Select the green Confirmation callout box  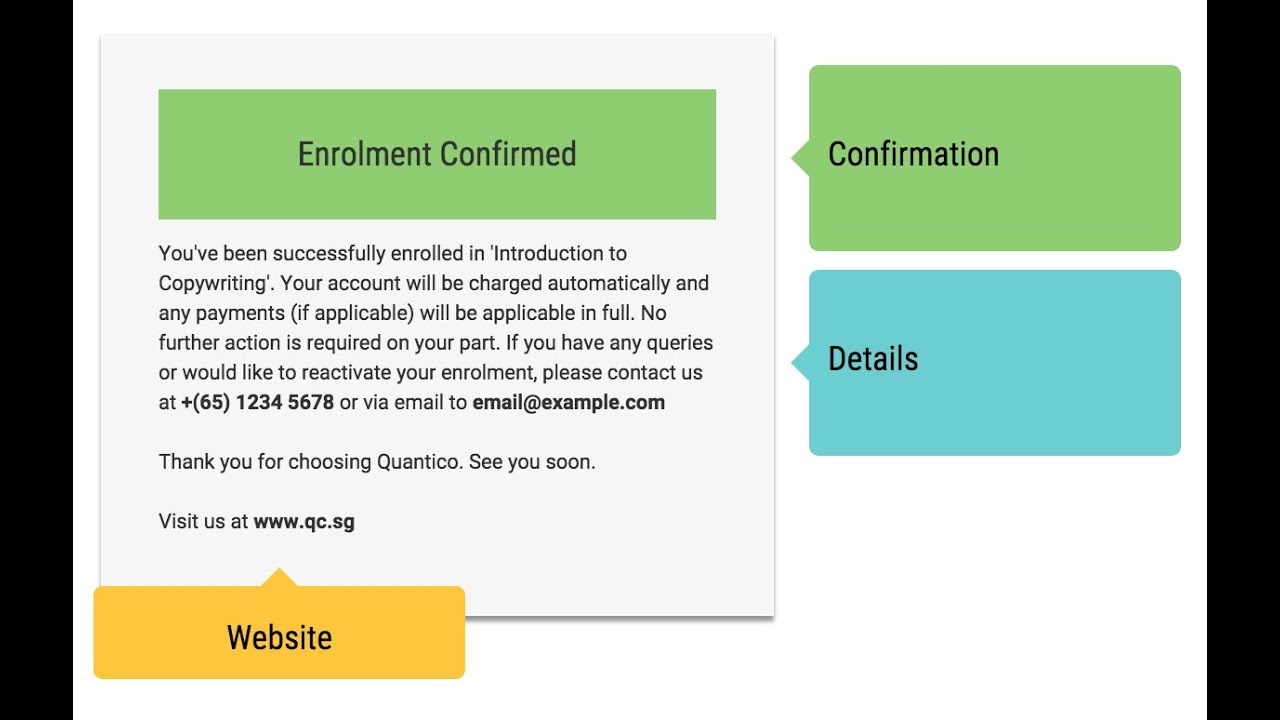[x=994, y=158]
